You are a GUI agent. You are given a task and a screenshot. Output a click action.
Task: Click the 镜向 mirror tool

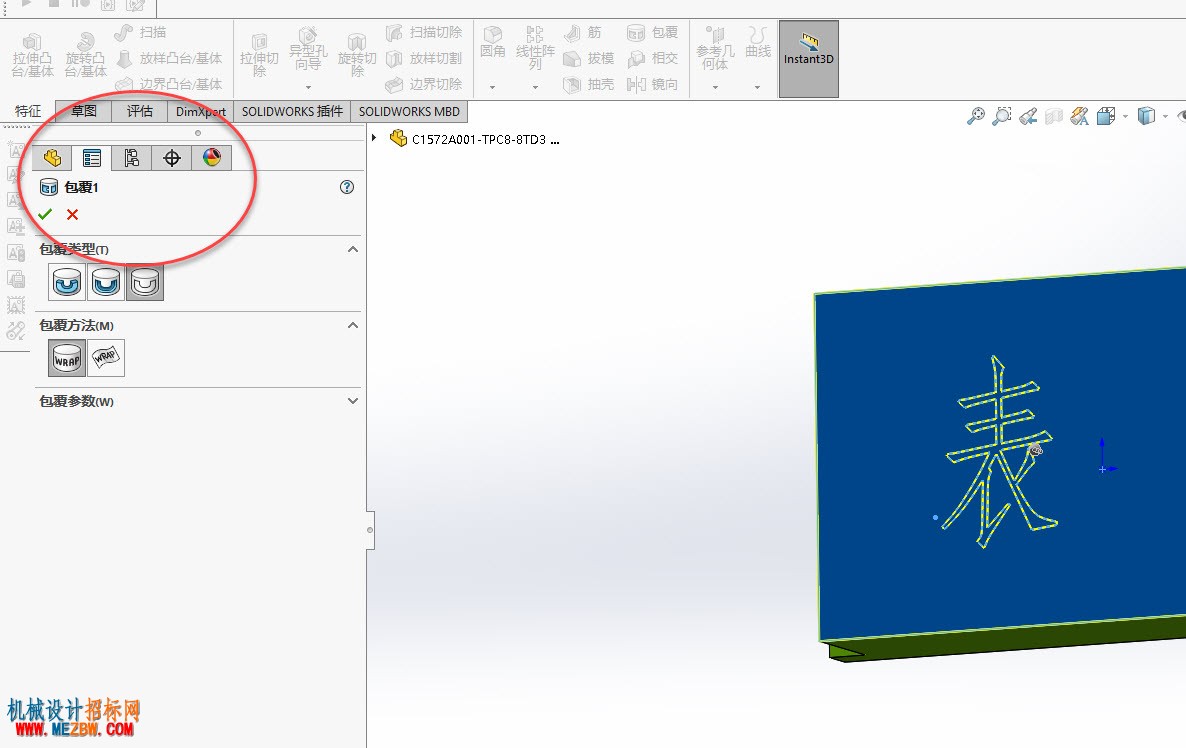coord(652,84)
